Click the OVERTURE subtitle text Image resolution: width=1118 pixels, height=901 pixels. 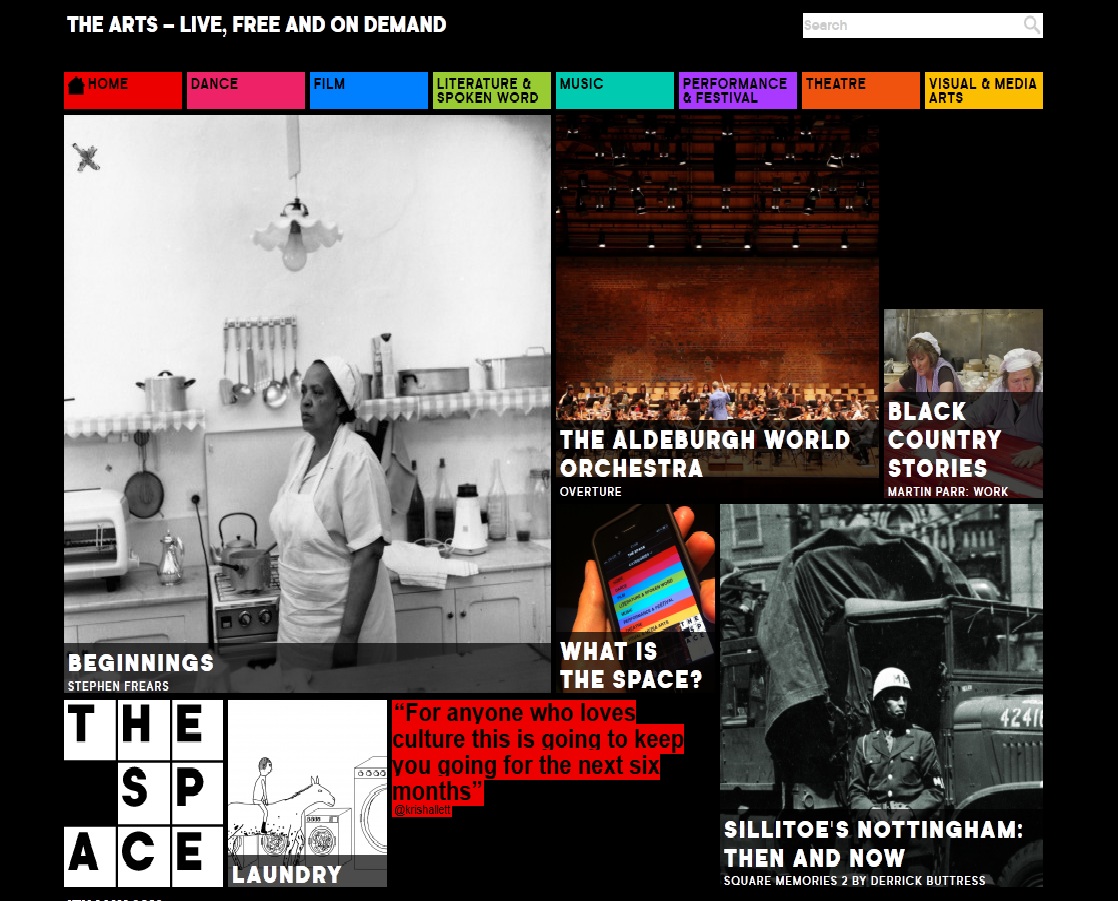590,492
